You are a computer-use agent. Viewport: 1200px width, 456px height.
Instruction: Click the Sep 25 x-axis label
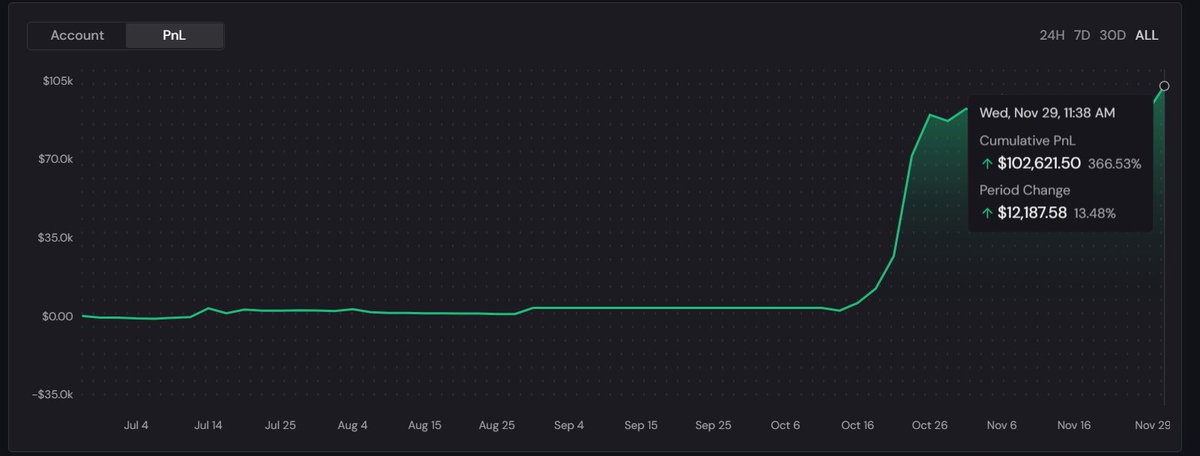(x=713, y=425)
